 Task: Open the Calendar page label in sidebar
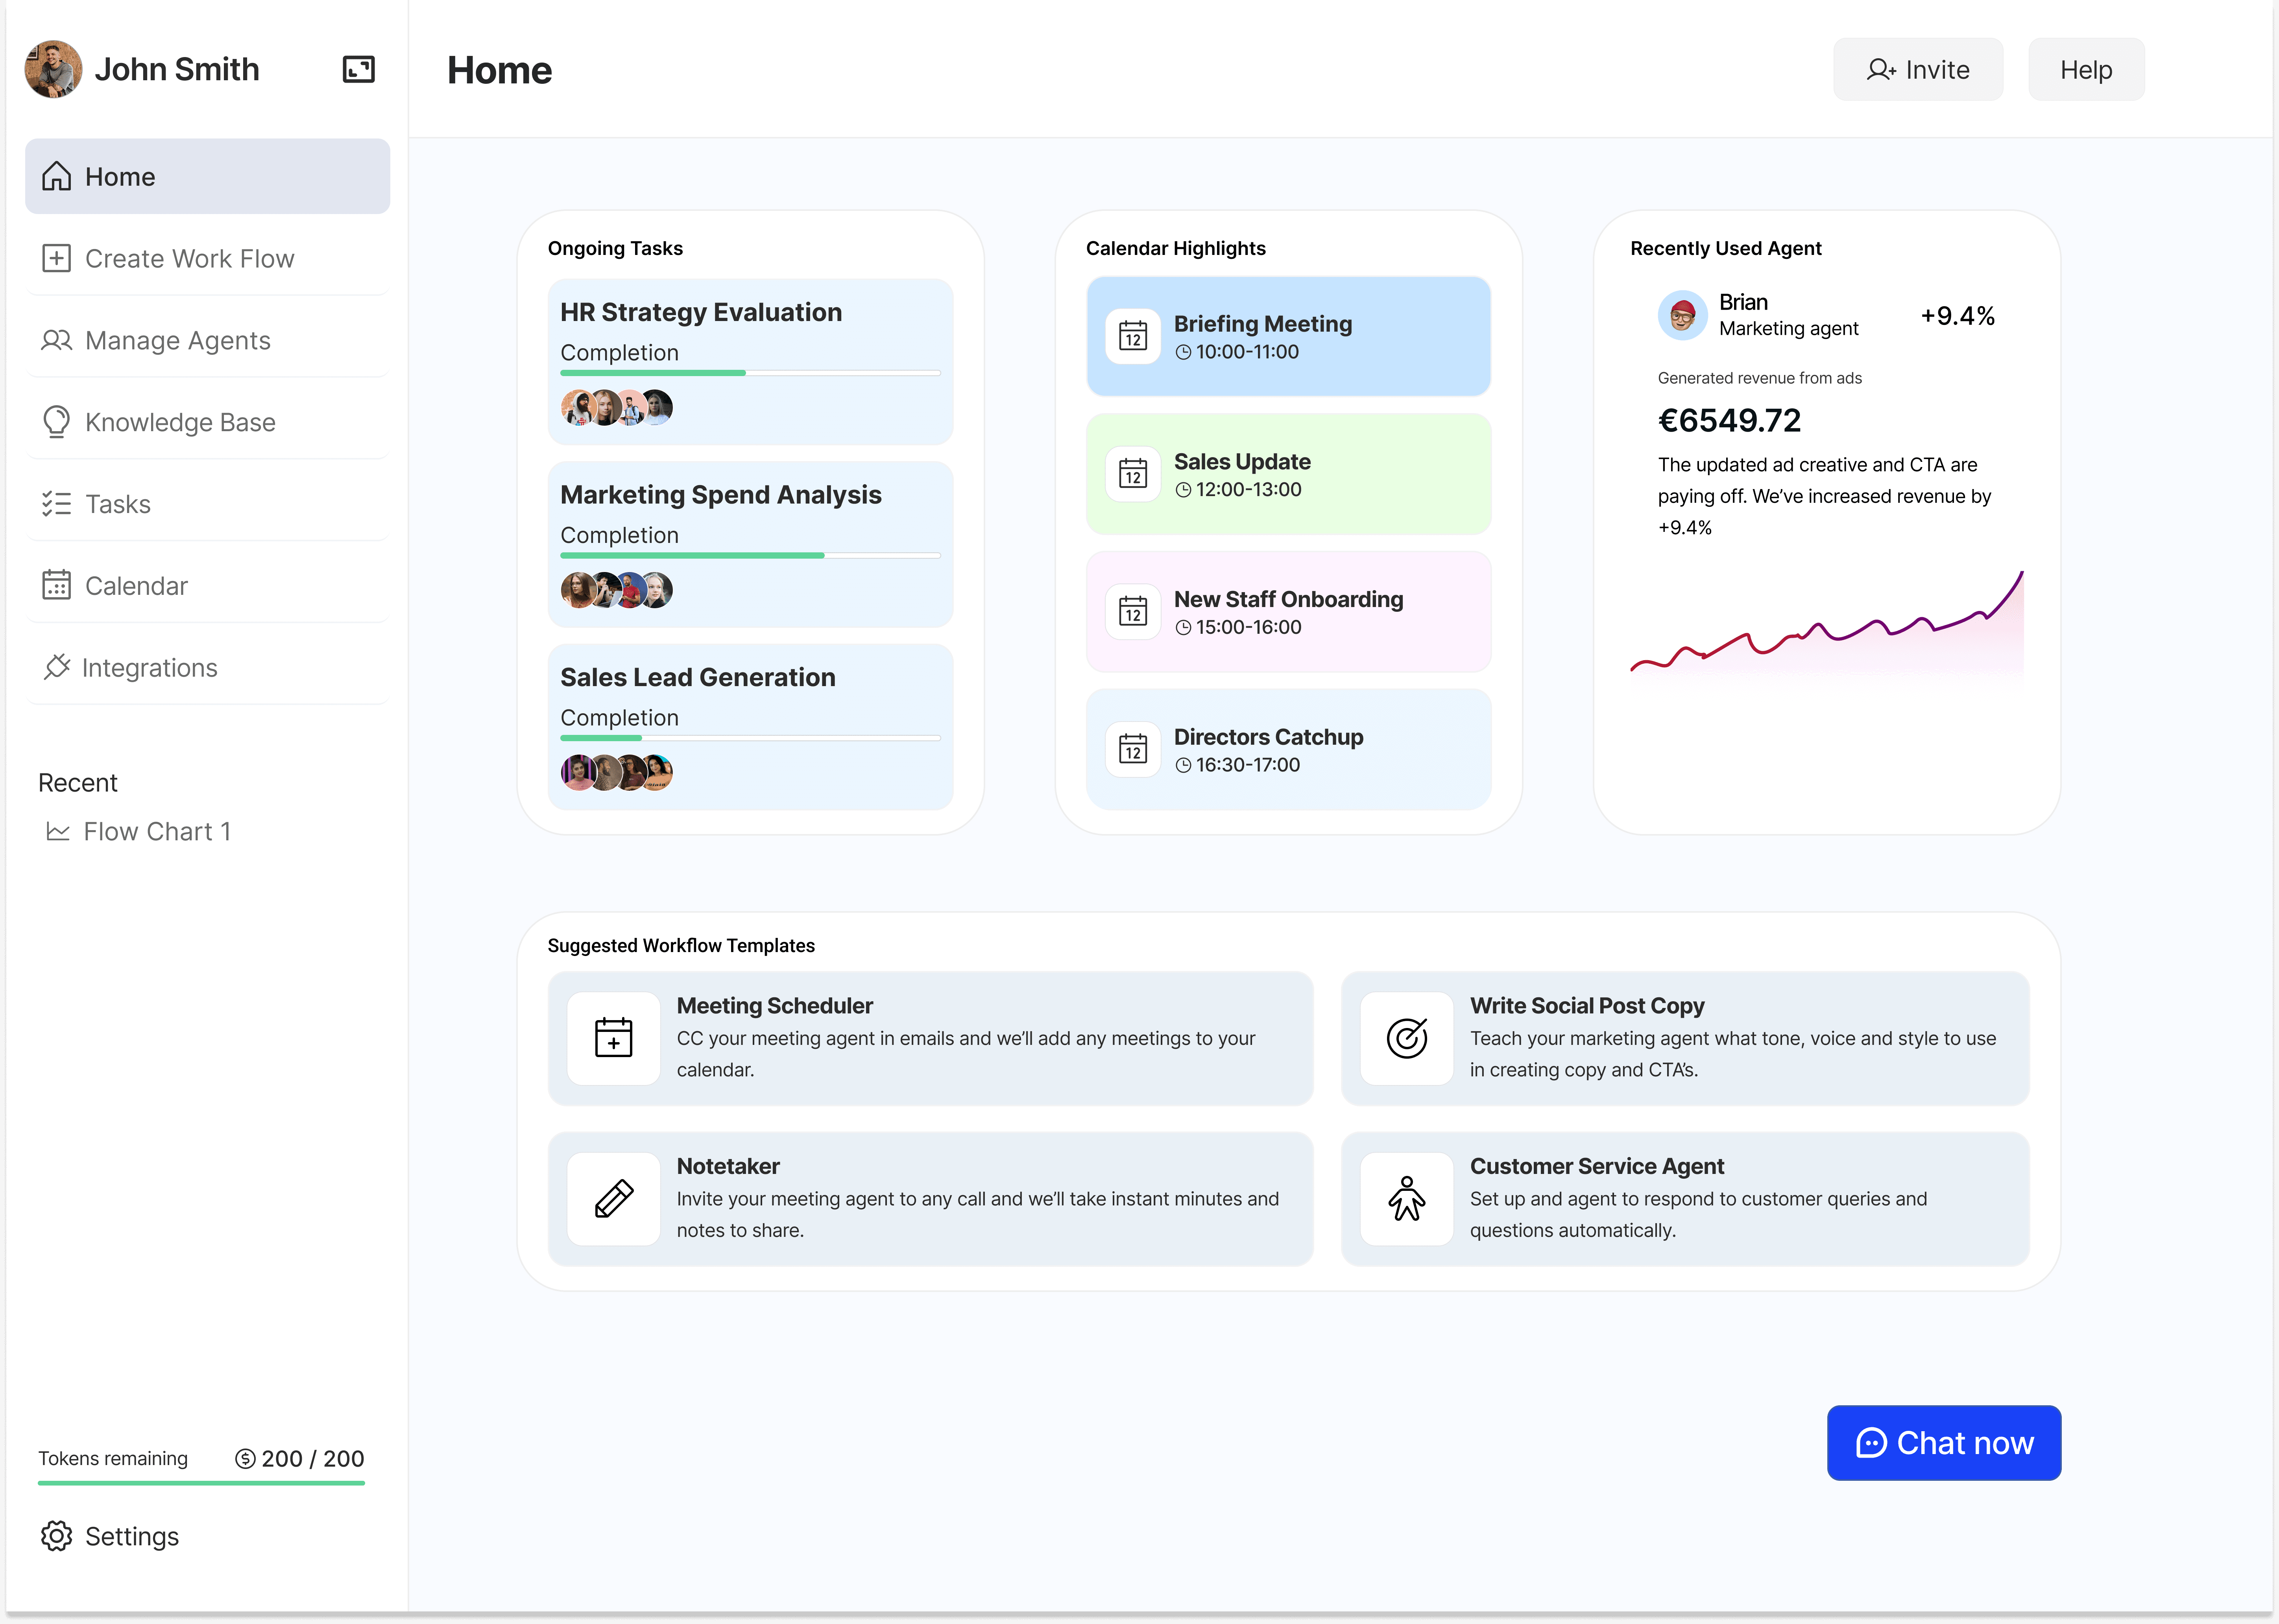pyautogui.click(x=136, y=586)
